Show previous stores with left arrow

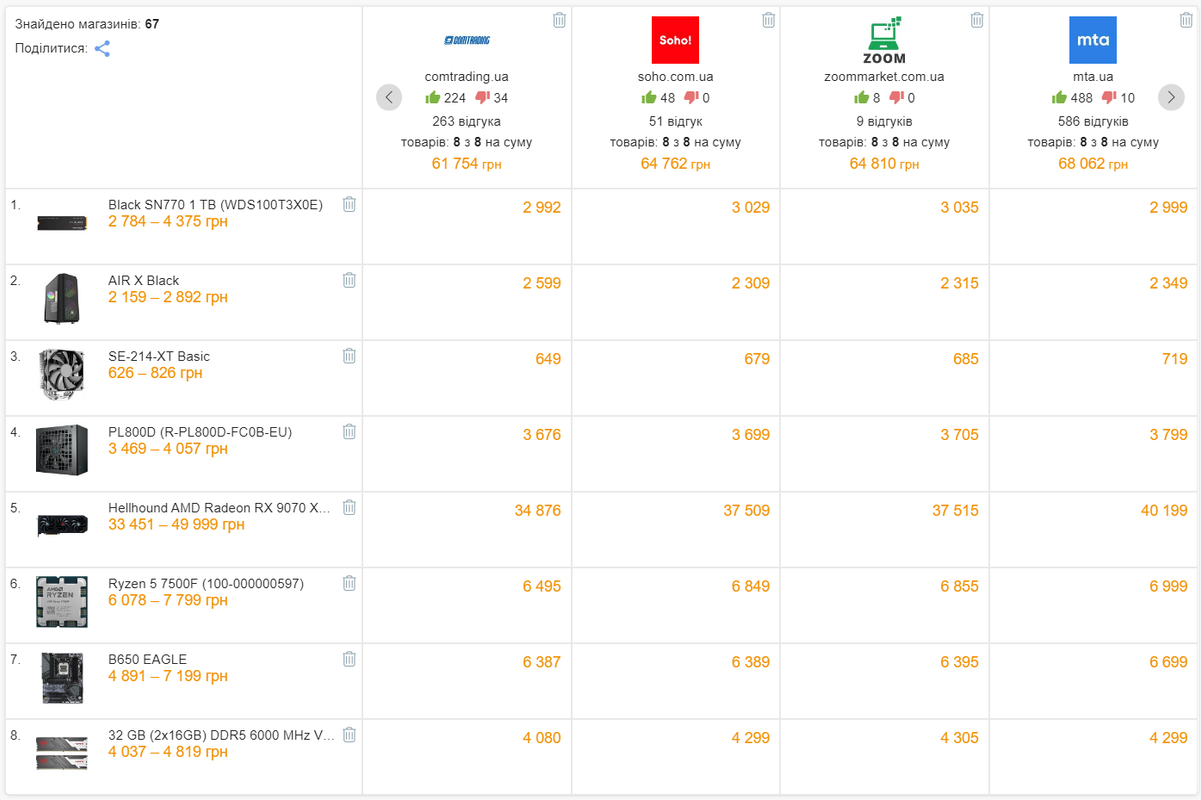[x=389, y=97]
